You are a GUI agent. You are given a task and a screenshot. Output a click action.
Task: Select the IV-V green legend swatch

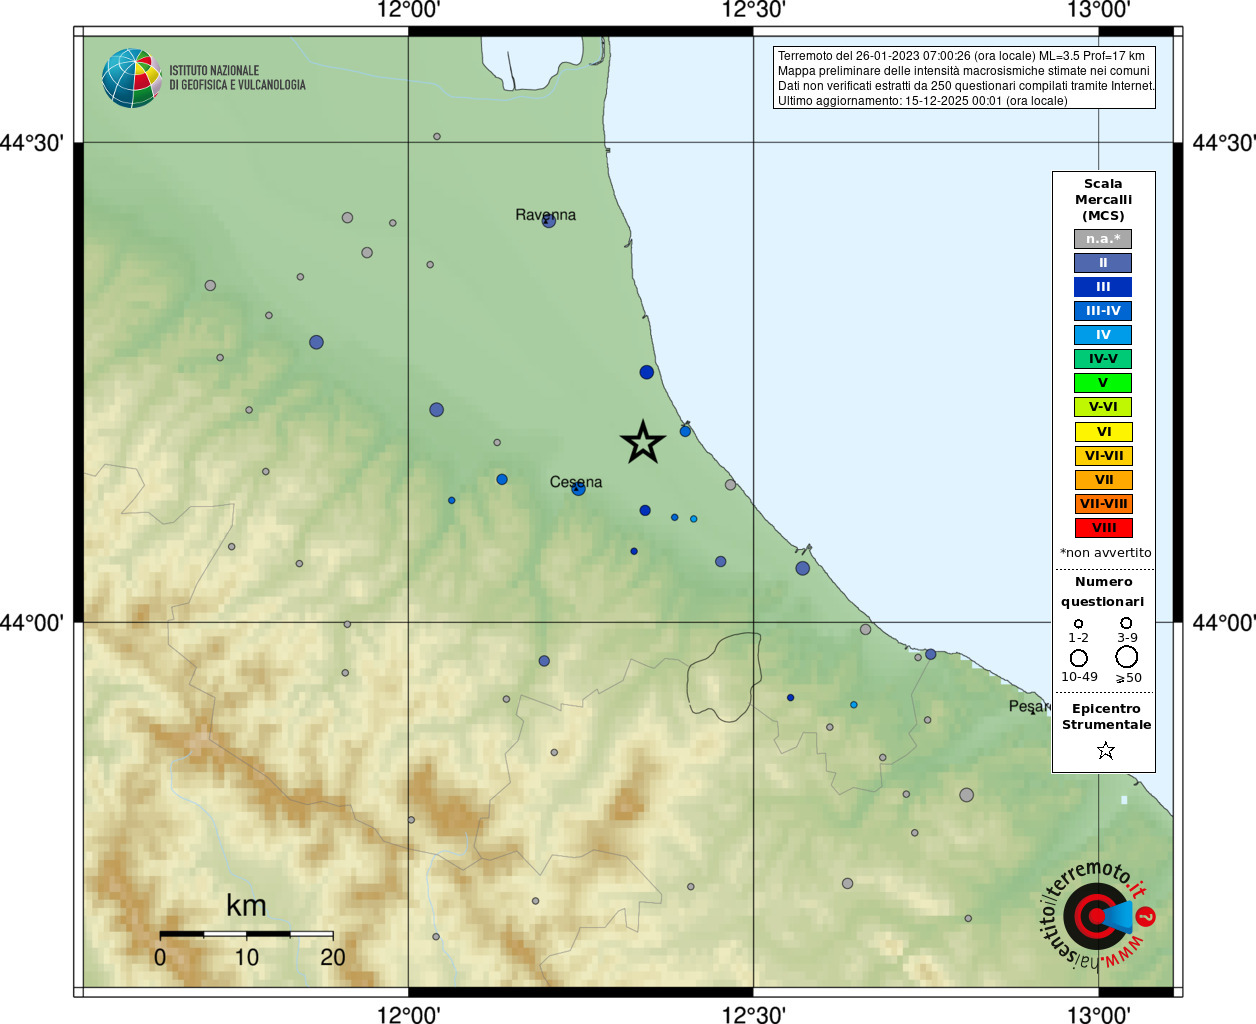(x=1103, y=359)
